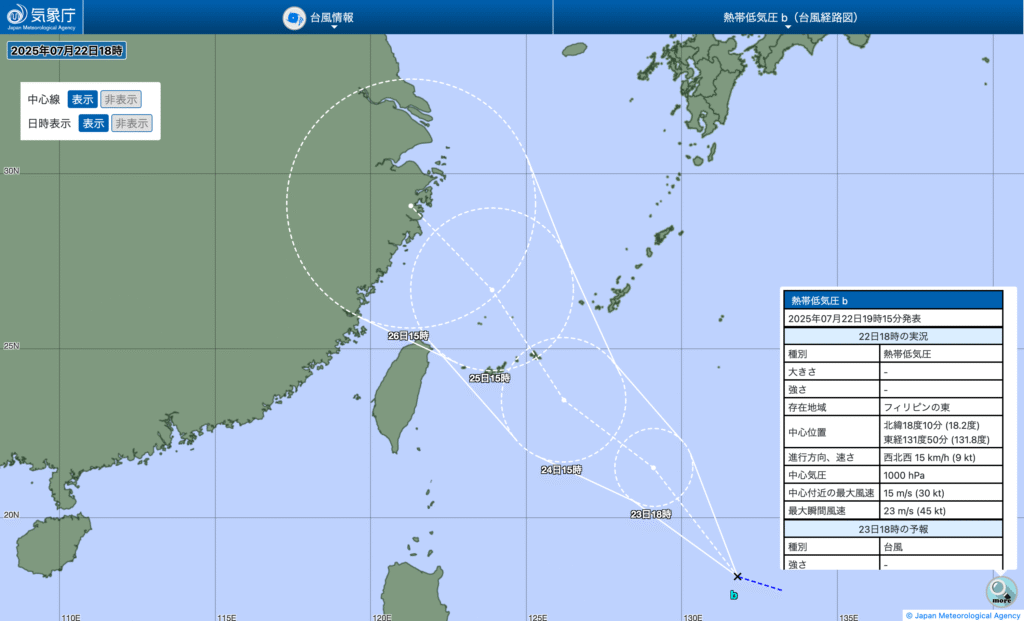Click the 25日15時 forecast label
The width and height of the screenshot is (1024, 621).
pos(489,378)
